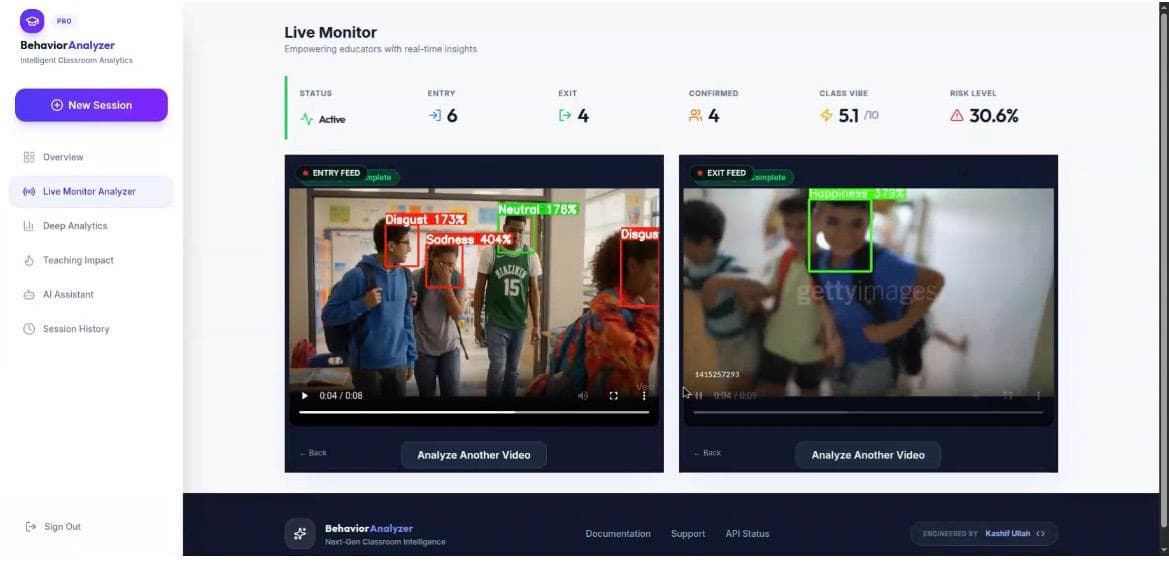The image size is (1169, 564).
Task: Click the PRO badge beside the logo
Action: [65, 22]
